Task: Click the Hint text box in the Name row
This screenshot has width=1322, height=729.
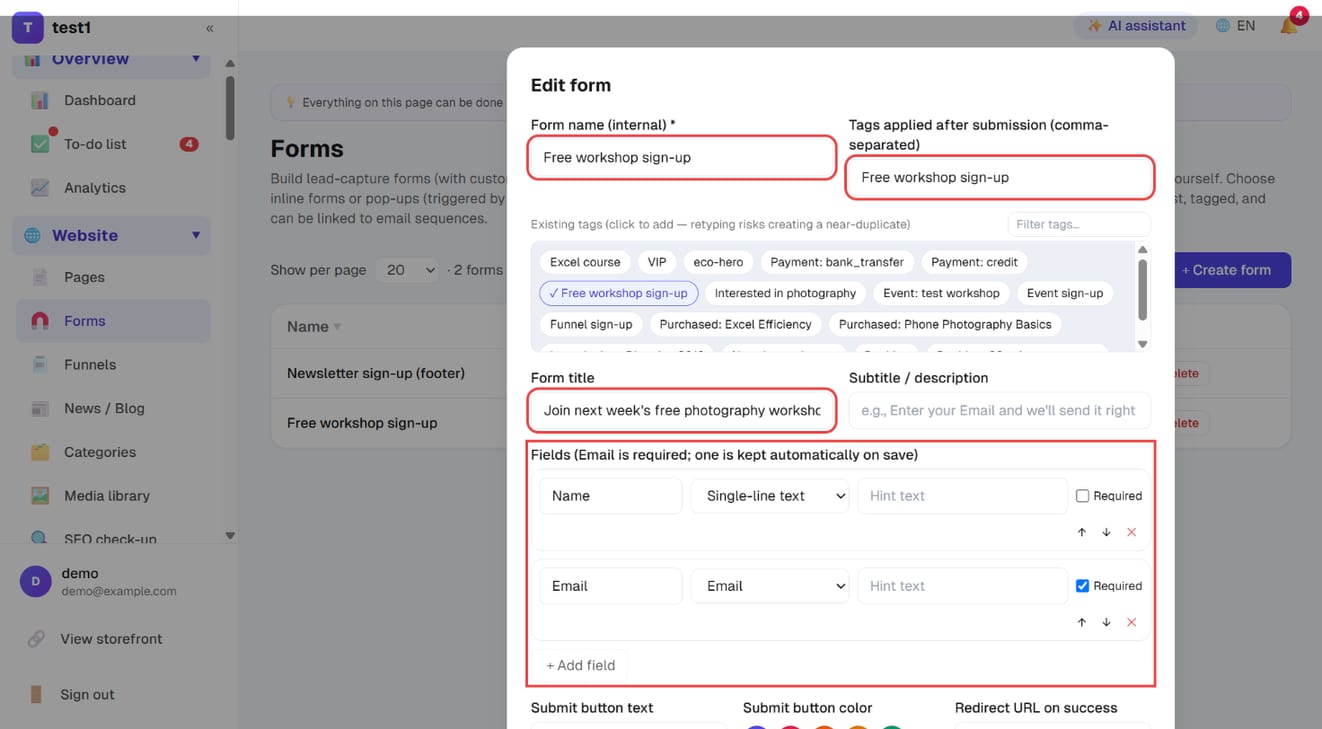Action: [963, 496]
